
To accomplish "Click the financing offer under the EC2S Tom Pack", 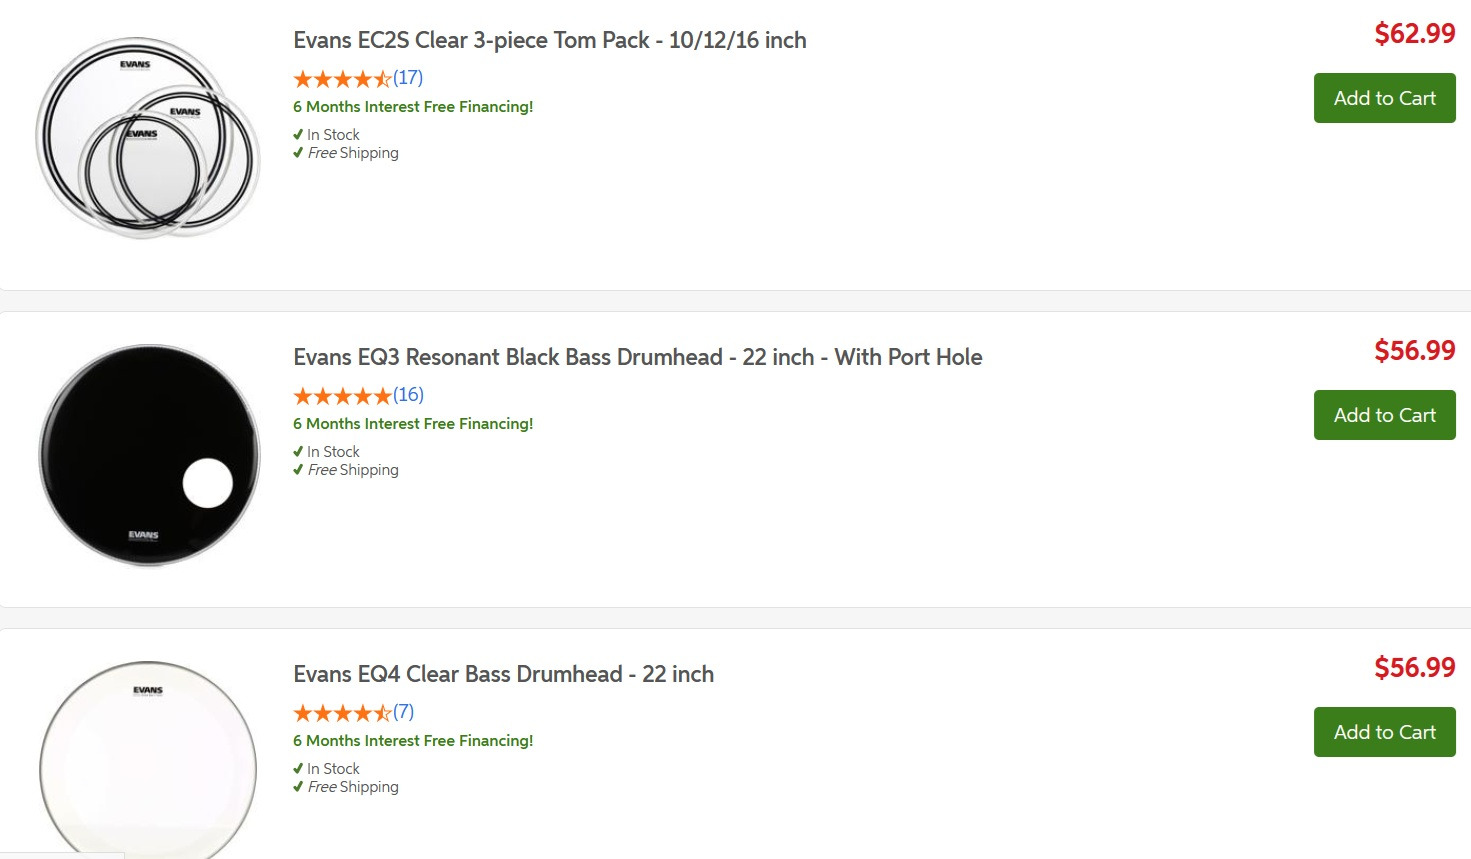I will pos(413,107).
